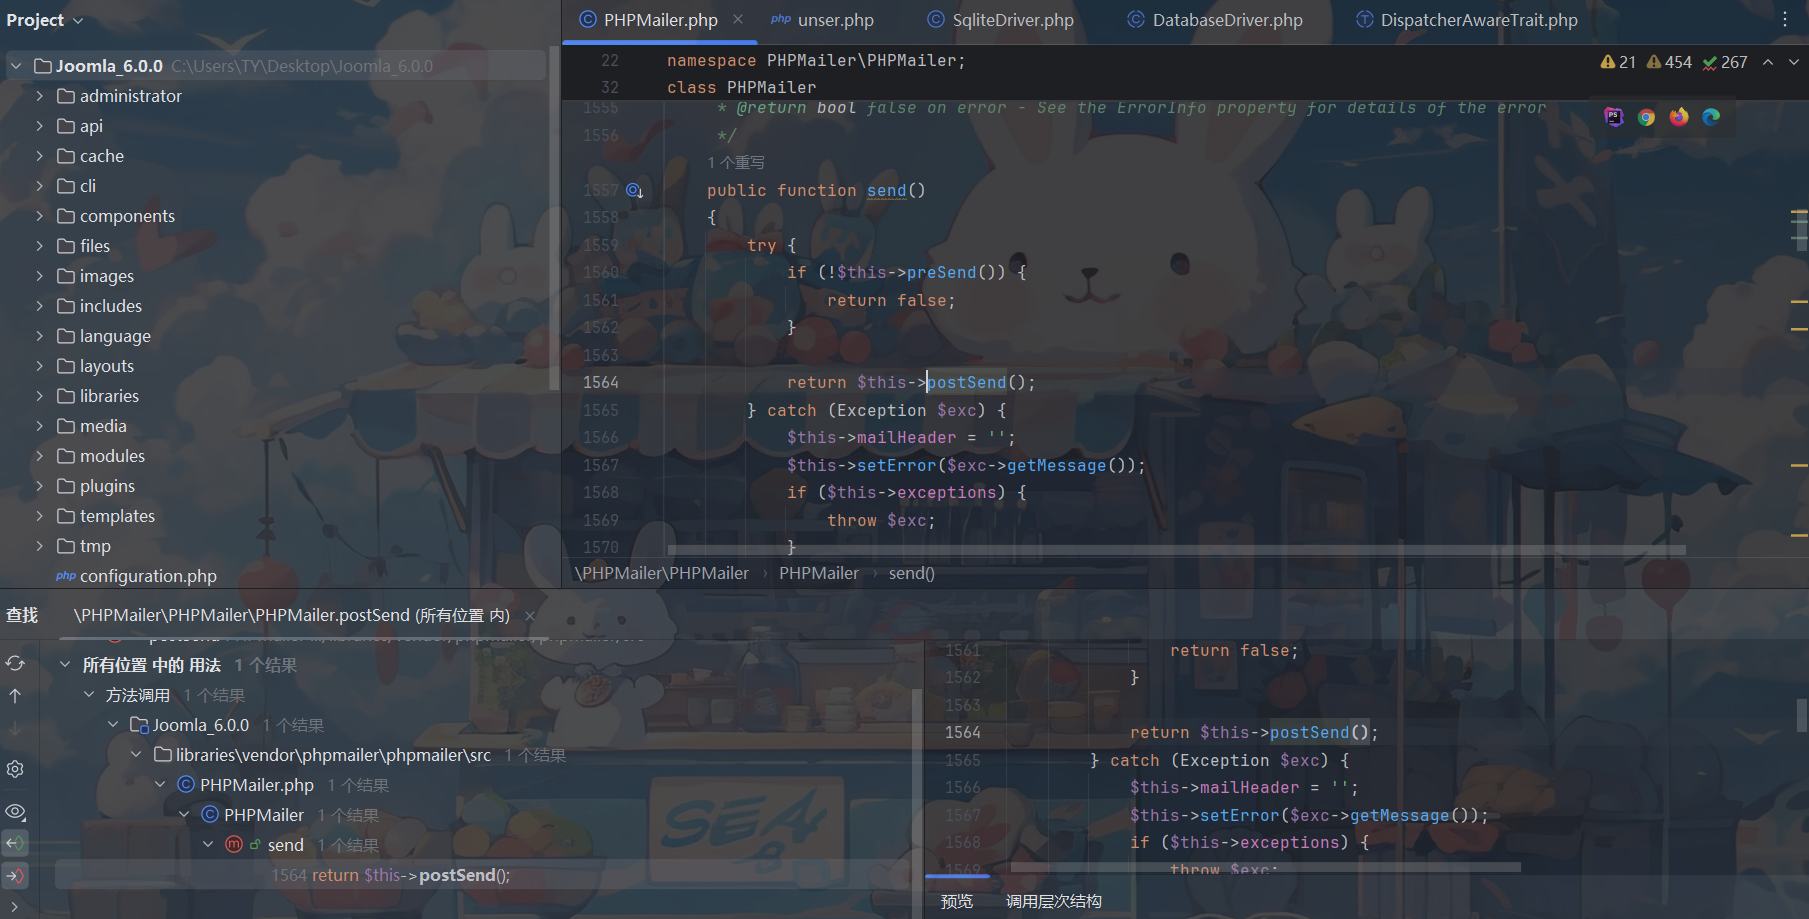Open preview in Chrome browser icon

[x=1646, y=117]
